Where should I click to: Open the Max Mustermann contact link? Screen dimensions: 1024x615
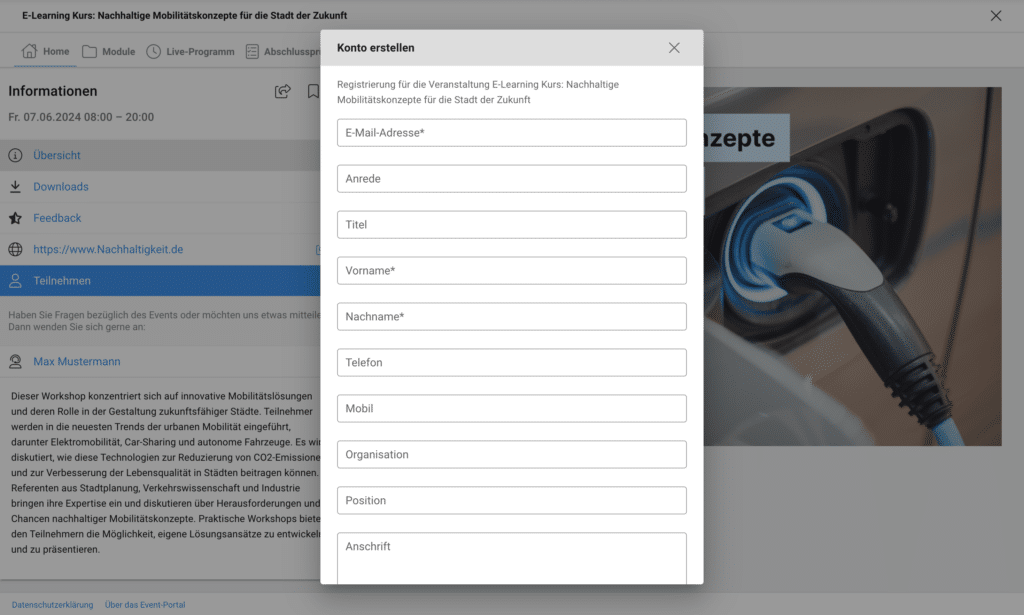click(76, 362)
